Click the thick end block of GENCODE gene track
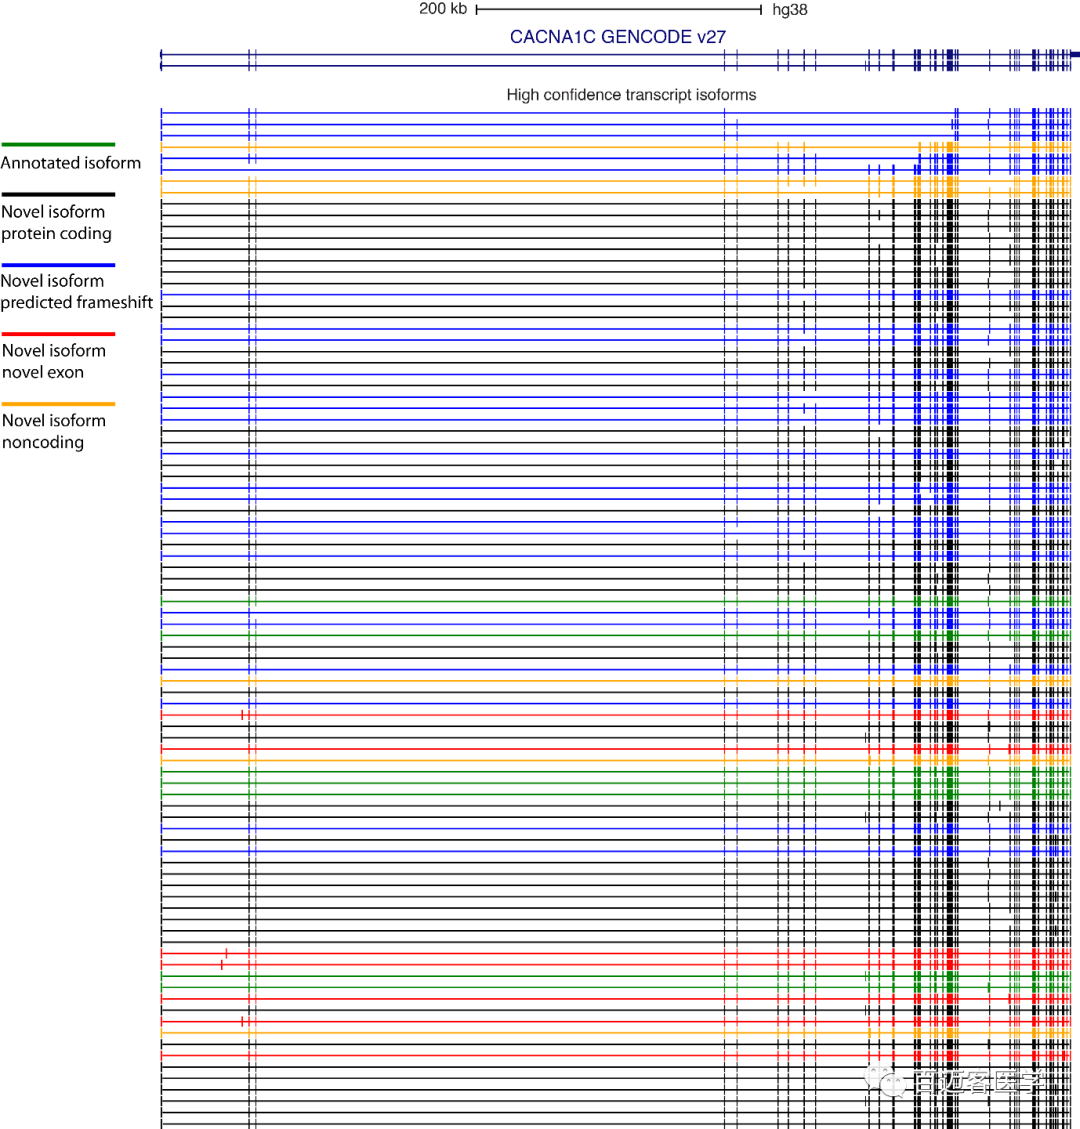The height and width of the screenshot is (1129, 1080). [1074, 54]
